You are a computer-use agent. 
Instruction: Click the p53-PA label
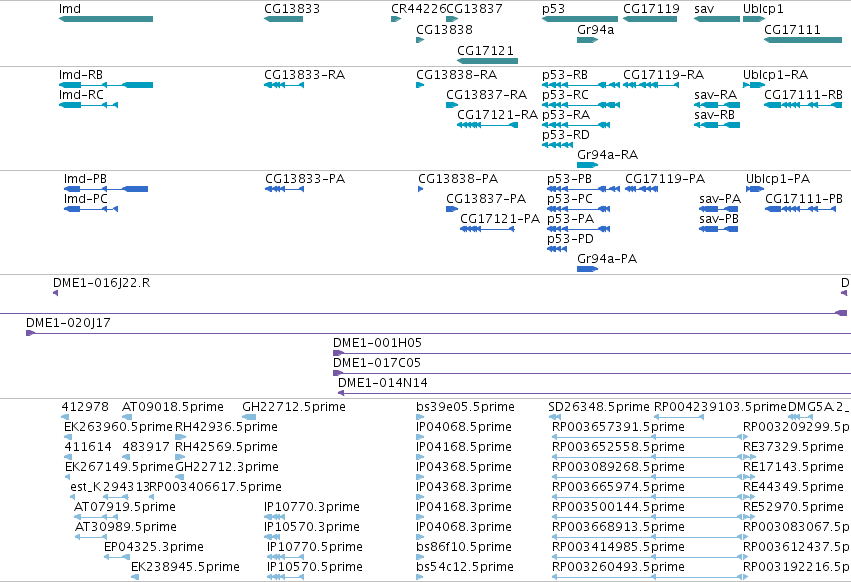pyautogui.click(x=570, y=219)
